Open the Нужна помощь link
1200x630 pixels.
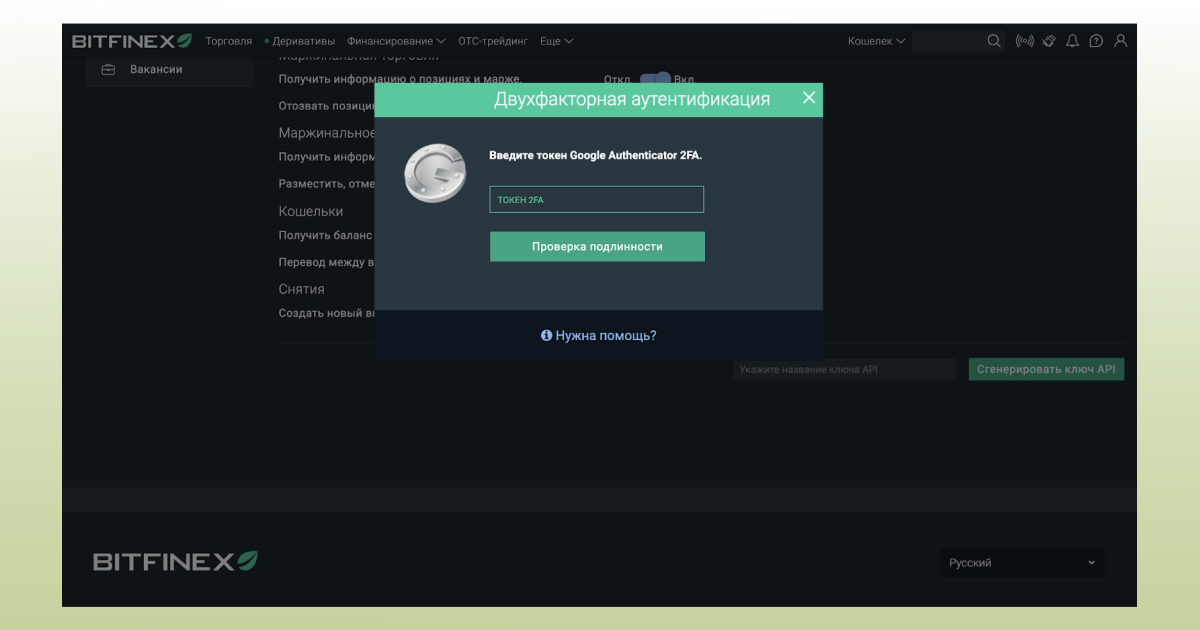coord(605,335)
